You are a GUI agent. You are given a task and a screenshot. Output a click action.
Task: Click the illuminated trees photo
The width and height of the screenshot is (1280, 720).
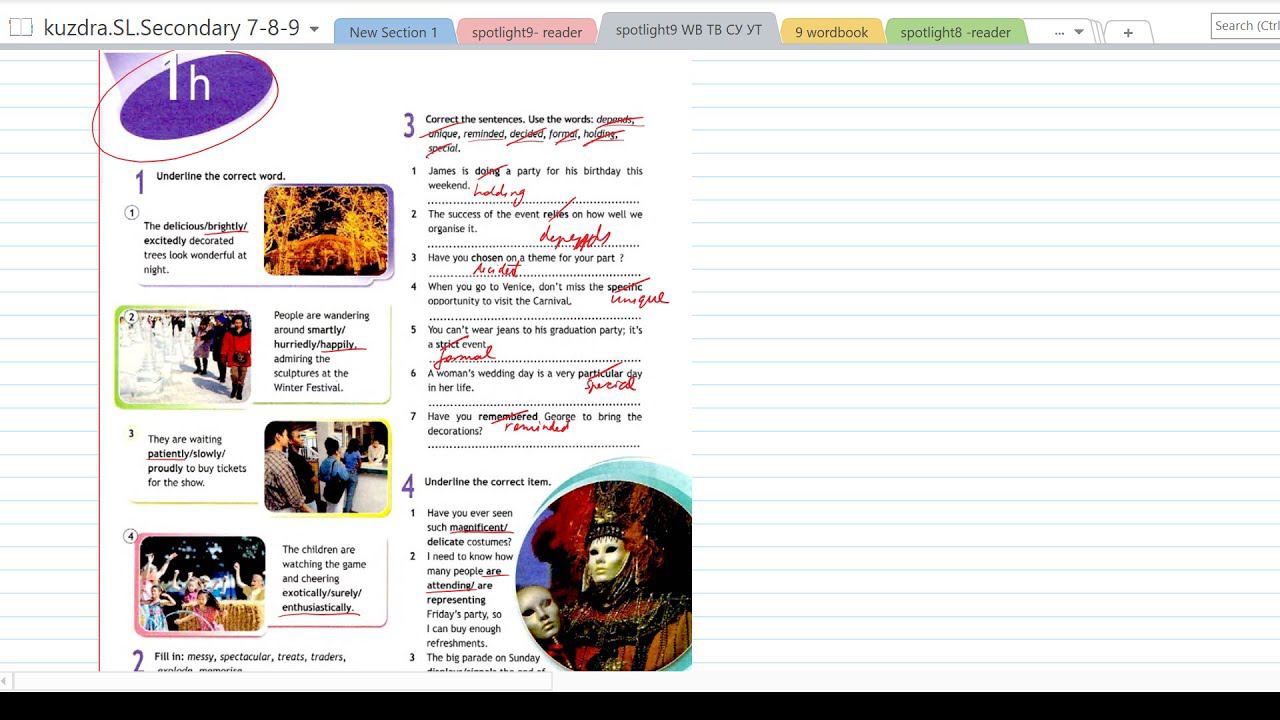tap(326, 231)
